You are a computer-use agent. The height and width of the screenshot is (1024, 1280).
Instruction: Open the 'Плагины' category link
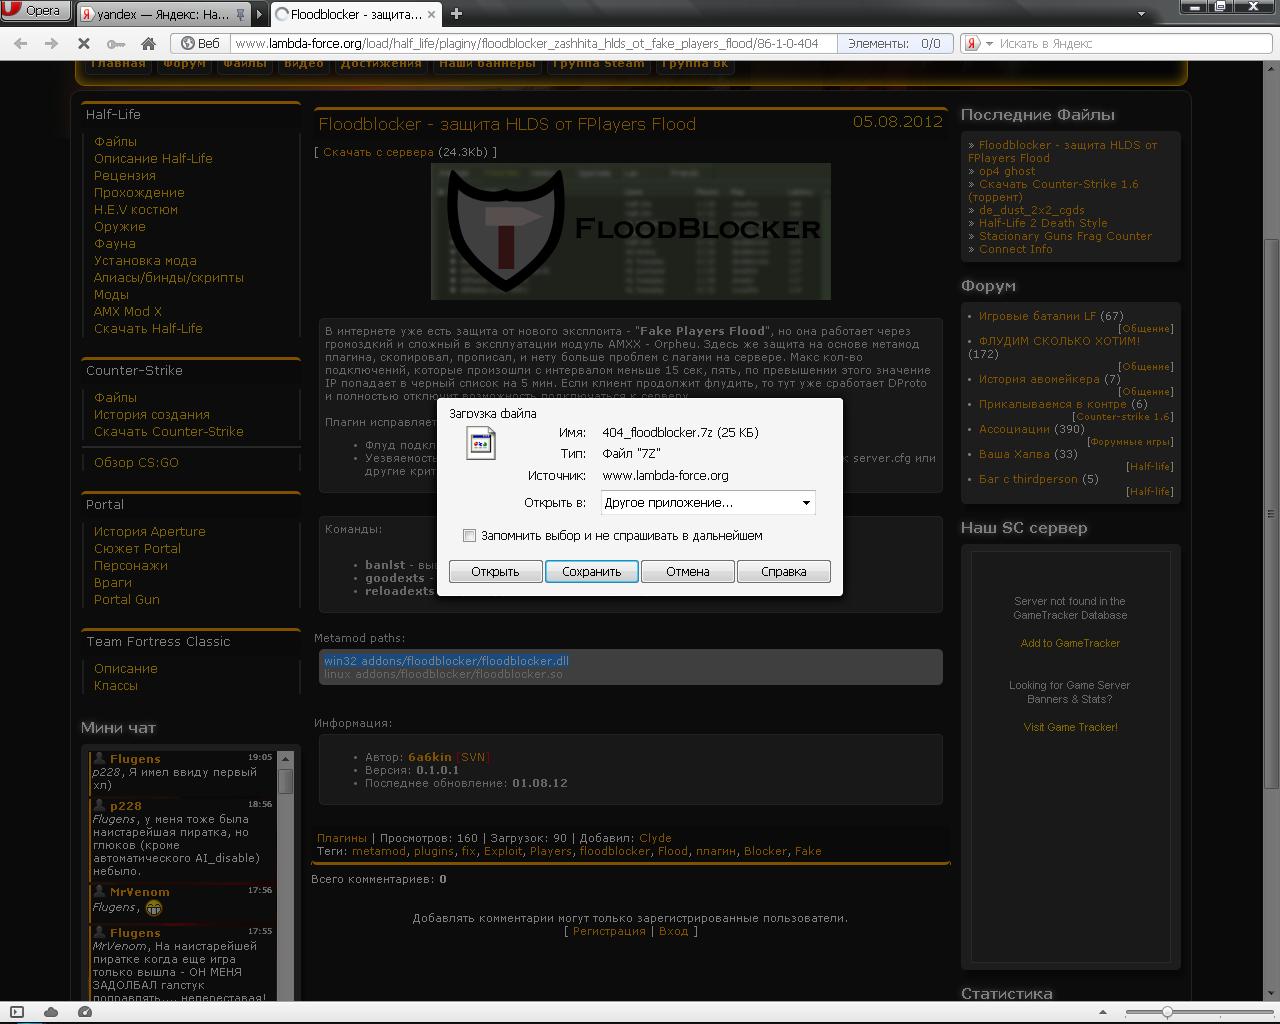[x=342, y=838]
